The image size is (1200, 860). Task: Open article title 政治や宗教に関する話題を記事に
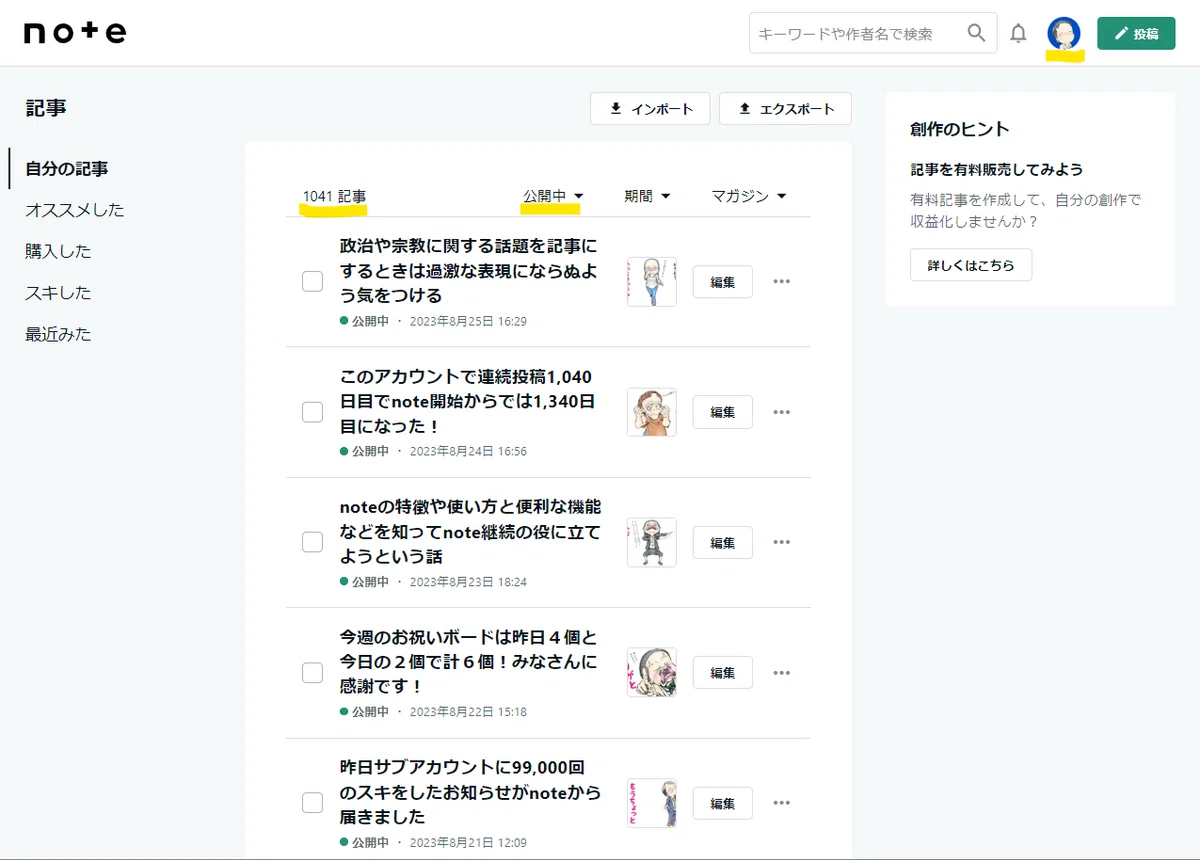(x=469, y=270)
